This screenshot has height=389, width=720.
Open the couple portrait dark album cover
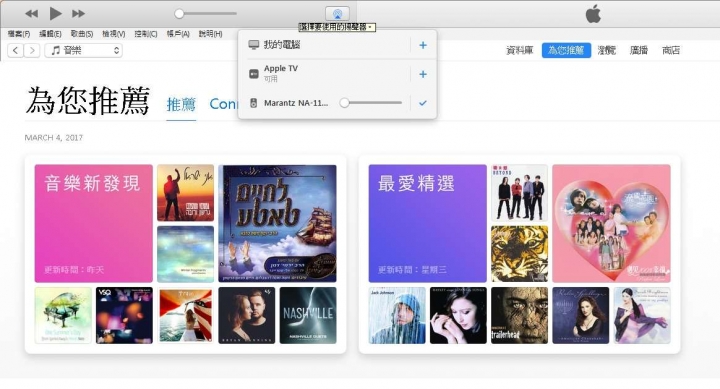click(x=247, y=316)
